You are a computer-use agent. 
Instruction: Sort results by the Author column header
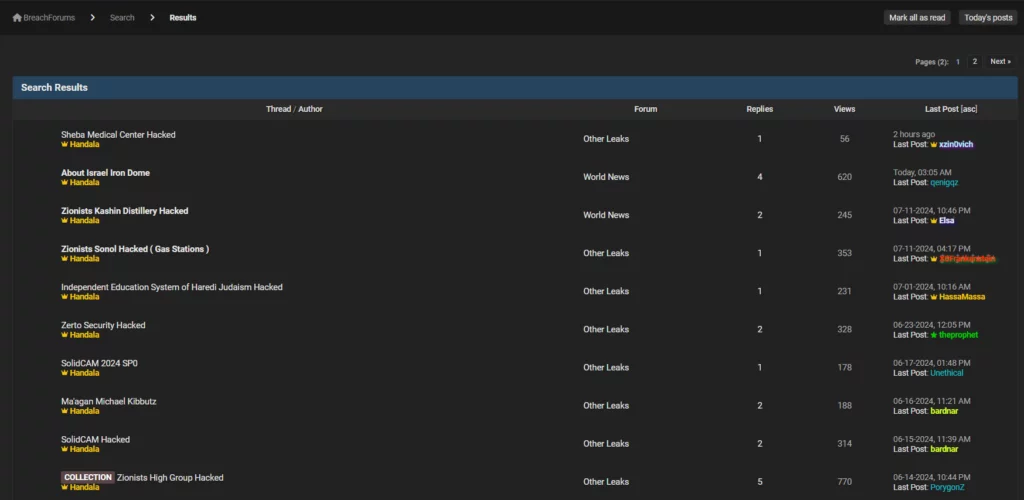tap(310, 109)
